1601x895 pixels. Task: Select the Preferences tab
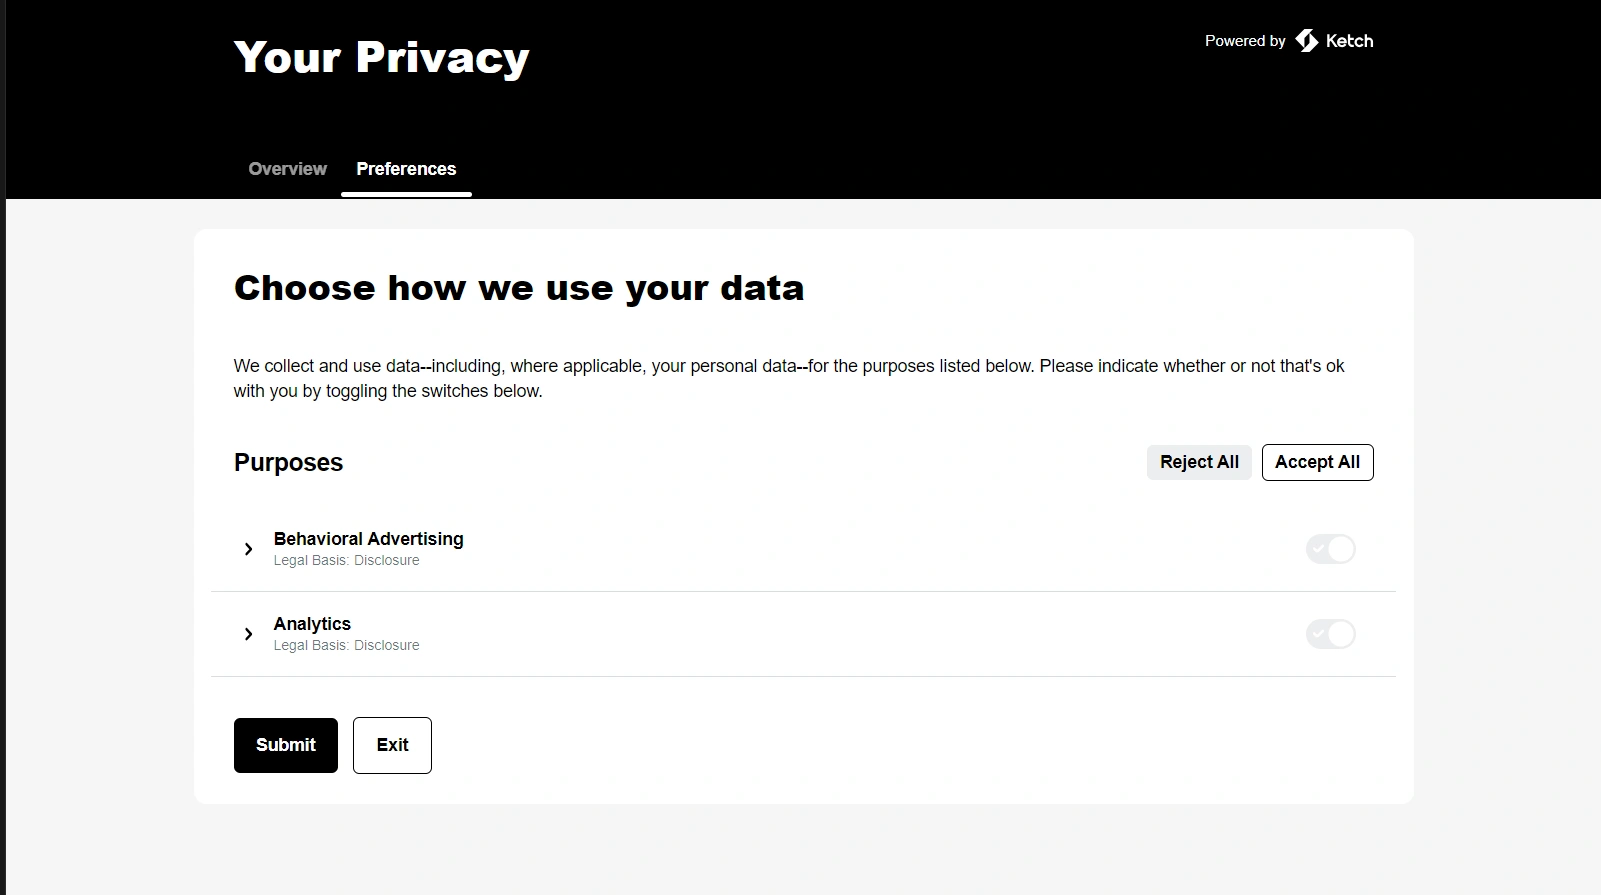tap(406, 169)
